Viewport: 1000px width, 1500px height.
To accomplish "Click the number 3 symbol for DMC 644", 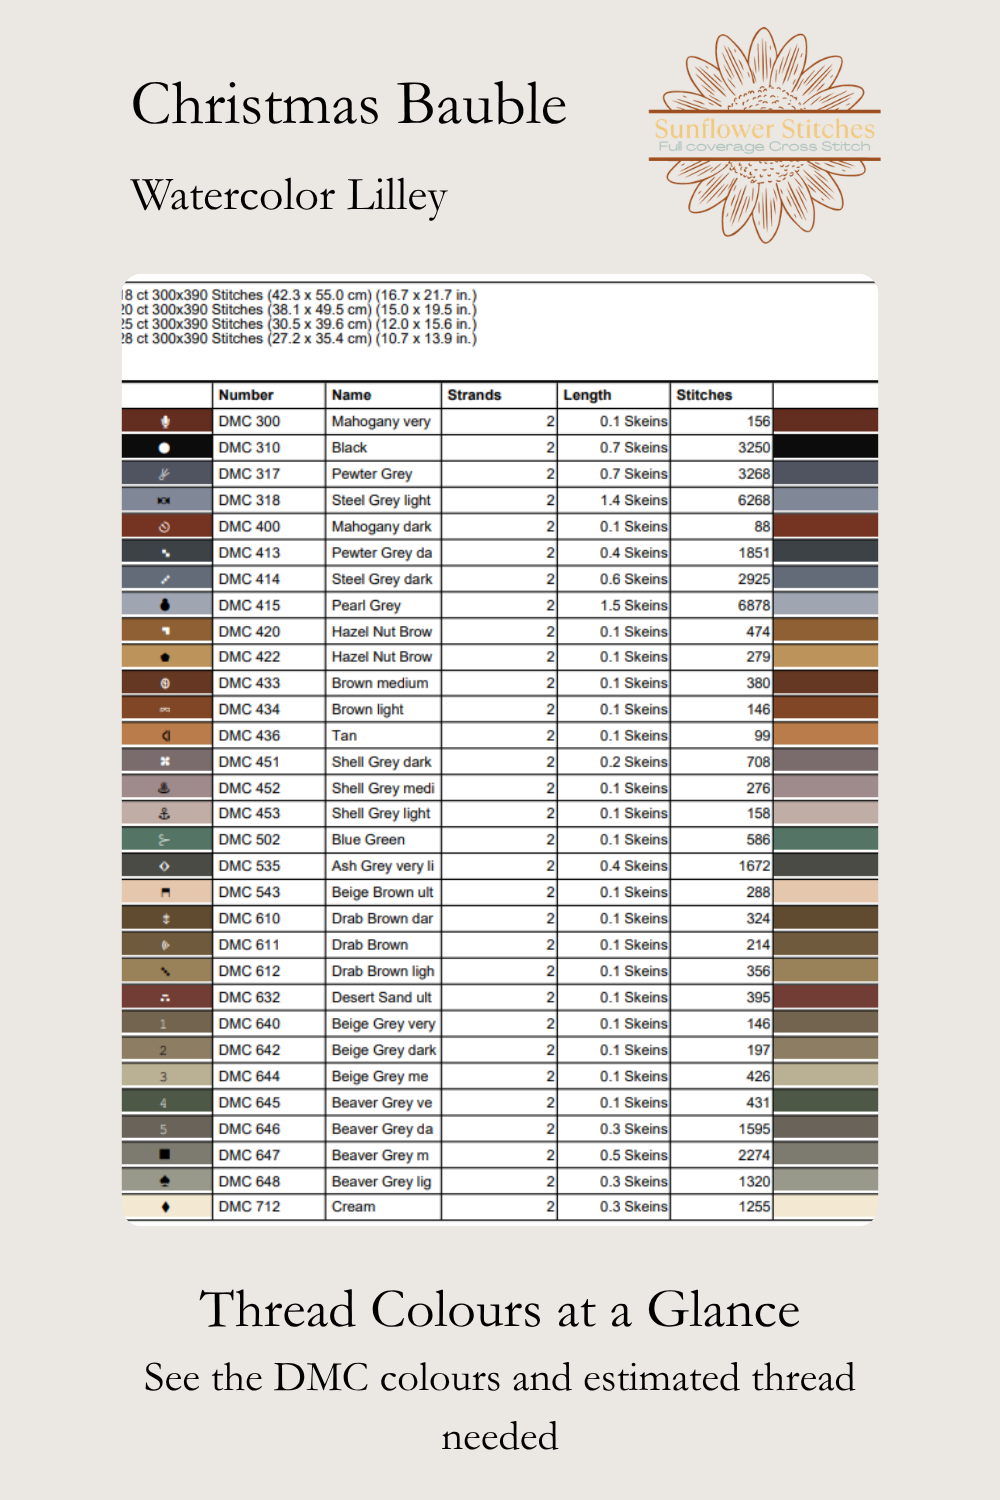I will point(163,1077).
